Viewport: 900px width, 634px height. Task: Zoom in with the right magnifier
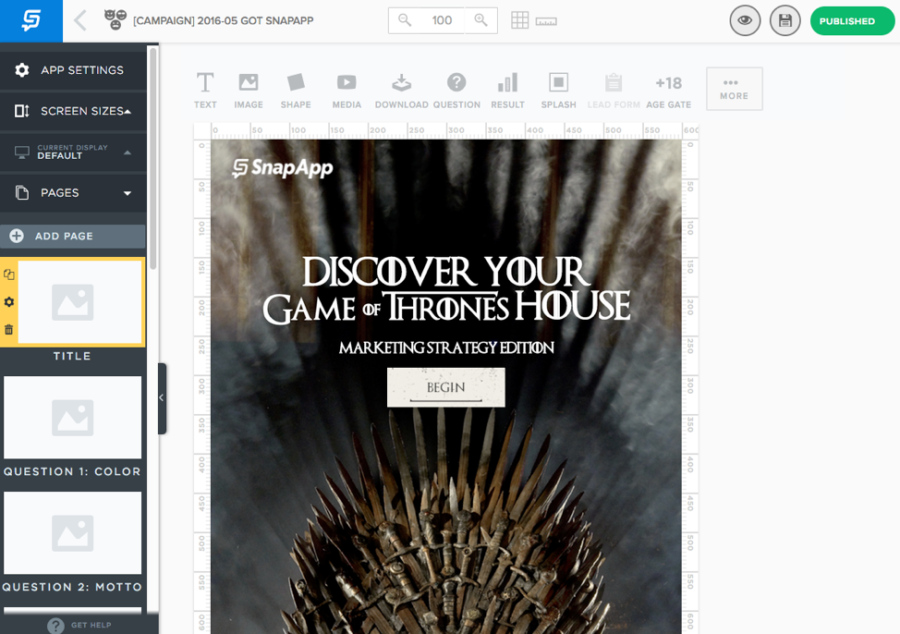(x=481, y=21)
